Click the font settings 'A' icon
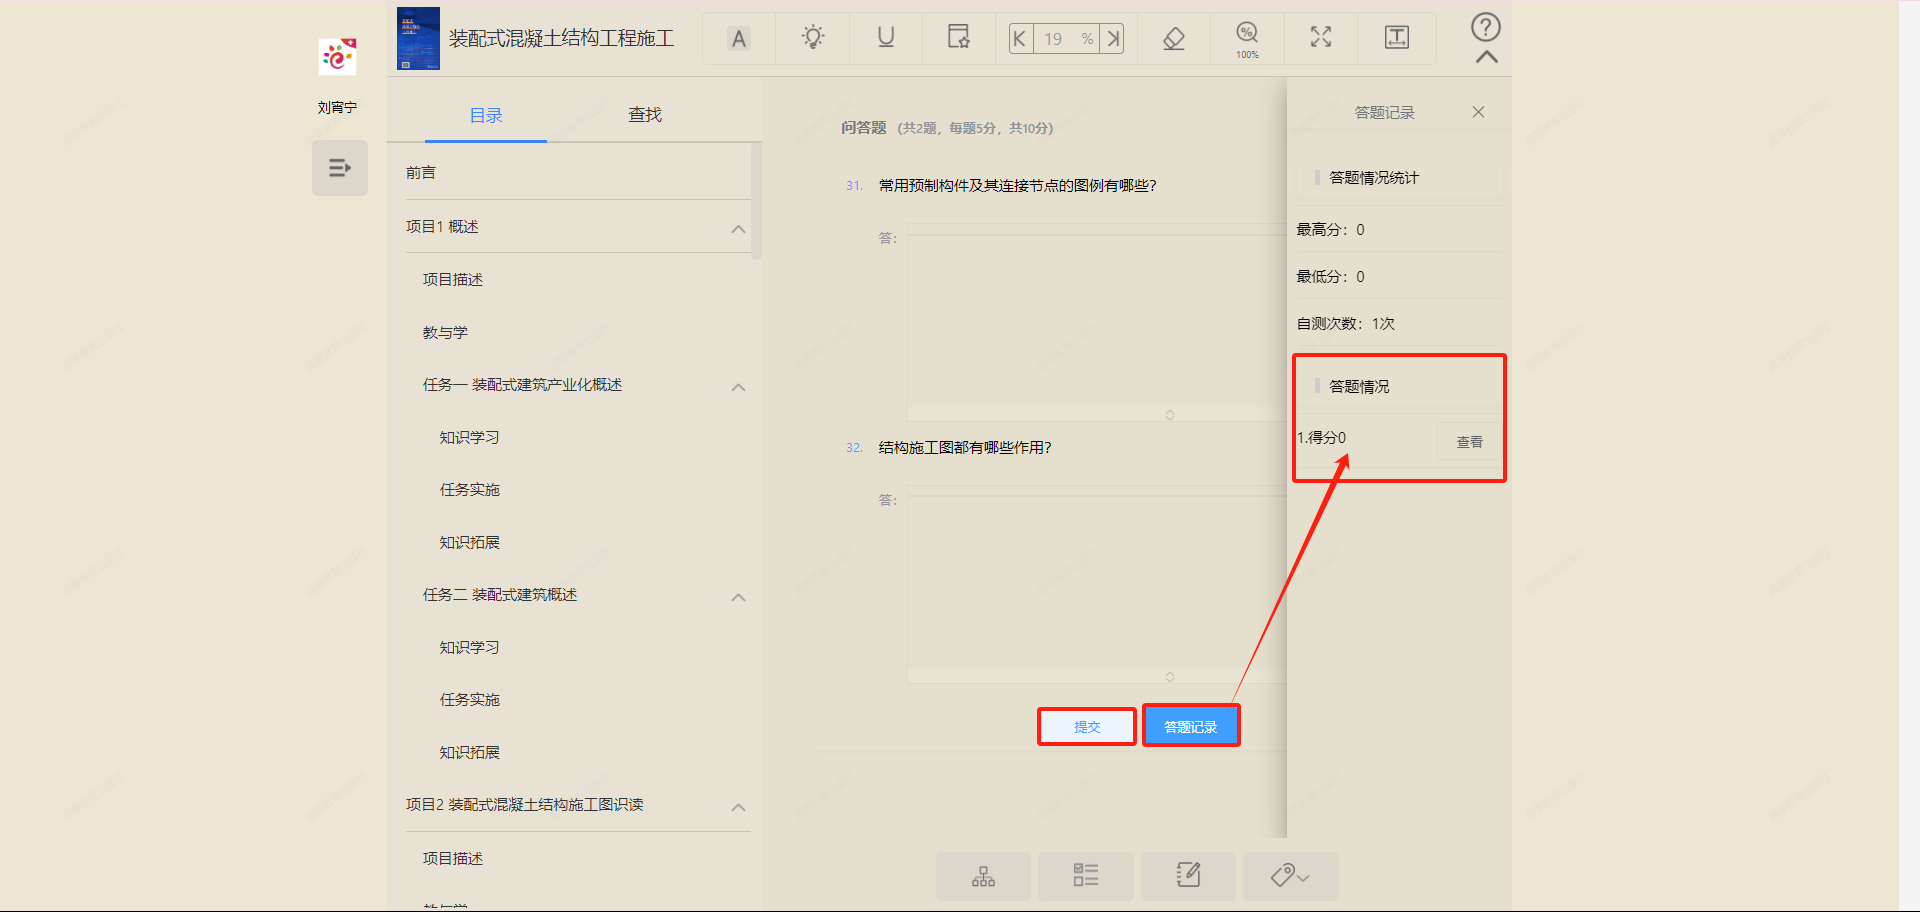 (x=738, y=39)
